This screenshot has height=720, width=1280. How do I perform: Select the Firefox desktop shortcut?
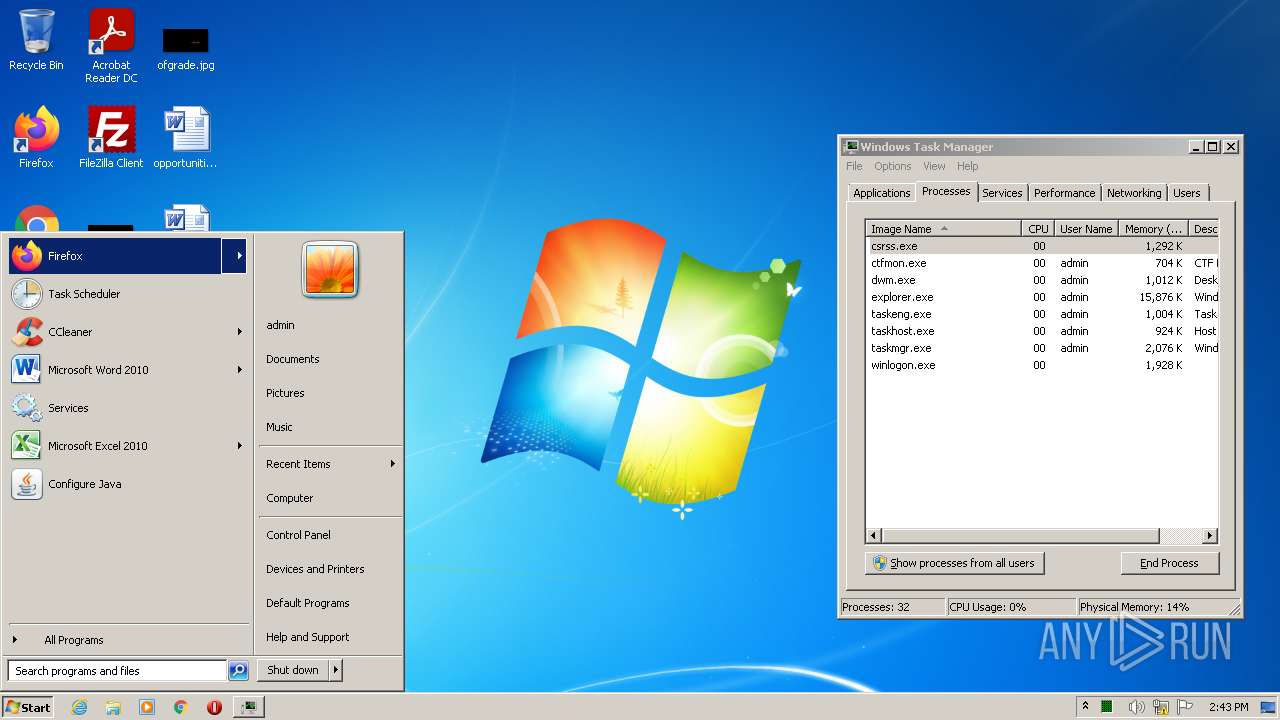pos(36,138)
